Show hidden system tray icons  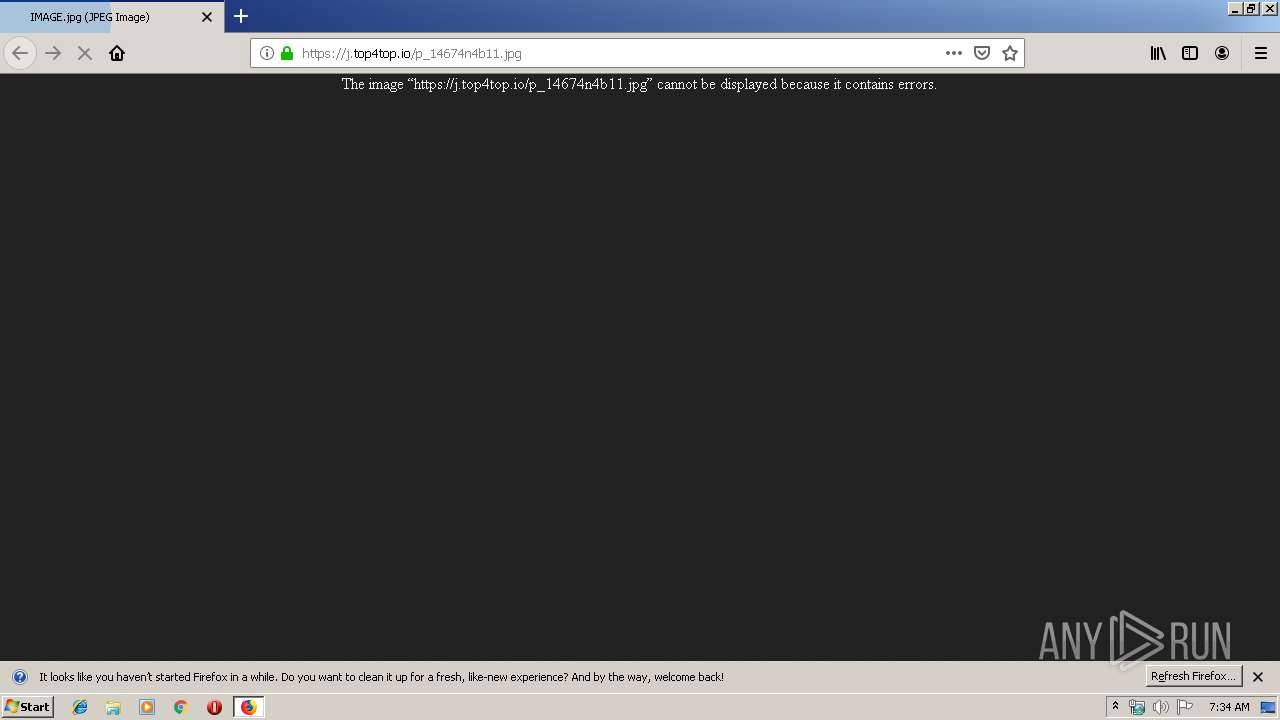tap(1115, 707)
